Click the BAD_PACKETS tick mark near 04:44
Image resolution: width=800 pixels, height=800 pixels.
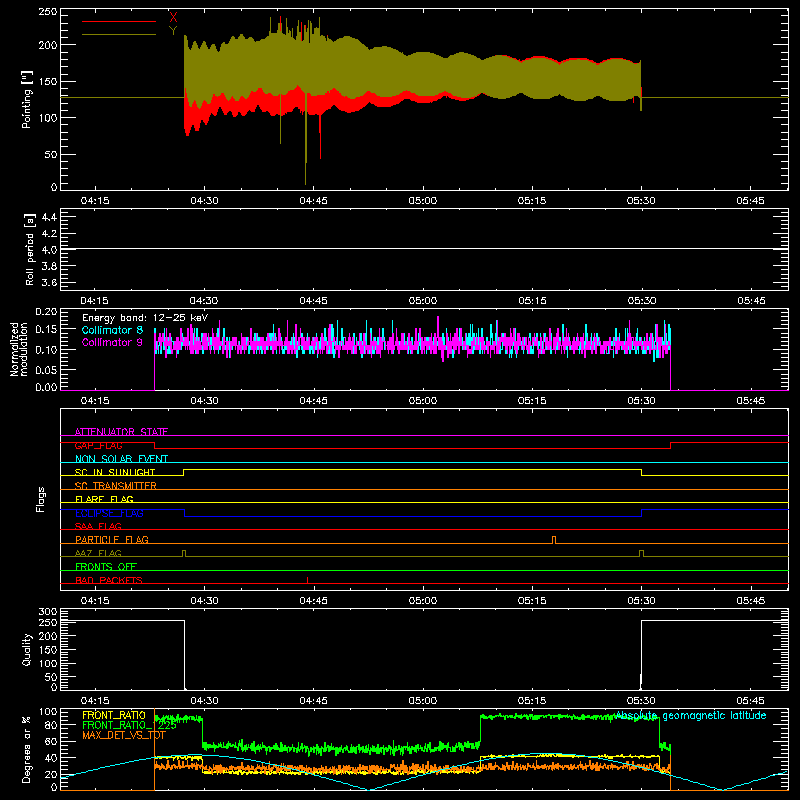point(307,580)
